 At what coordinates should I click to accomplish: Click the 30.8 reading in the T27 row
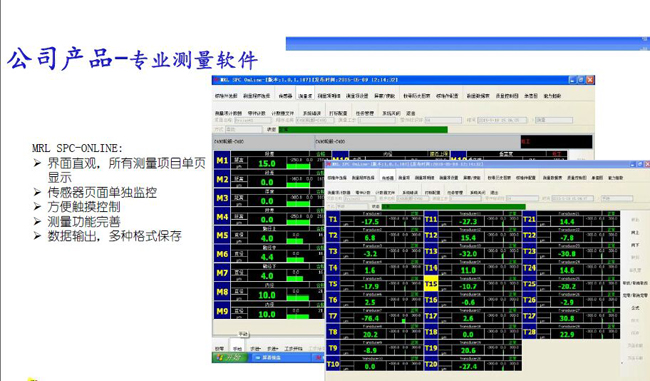[567, 318]
